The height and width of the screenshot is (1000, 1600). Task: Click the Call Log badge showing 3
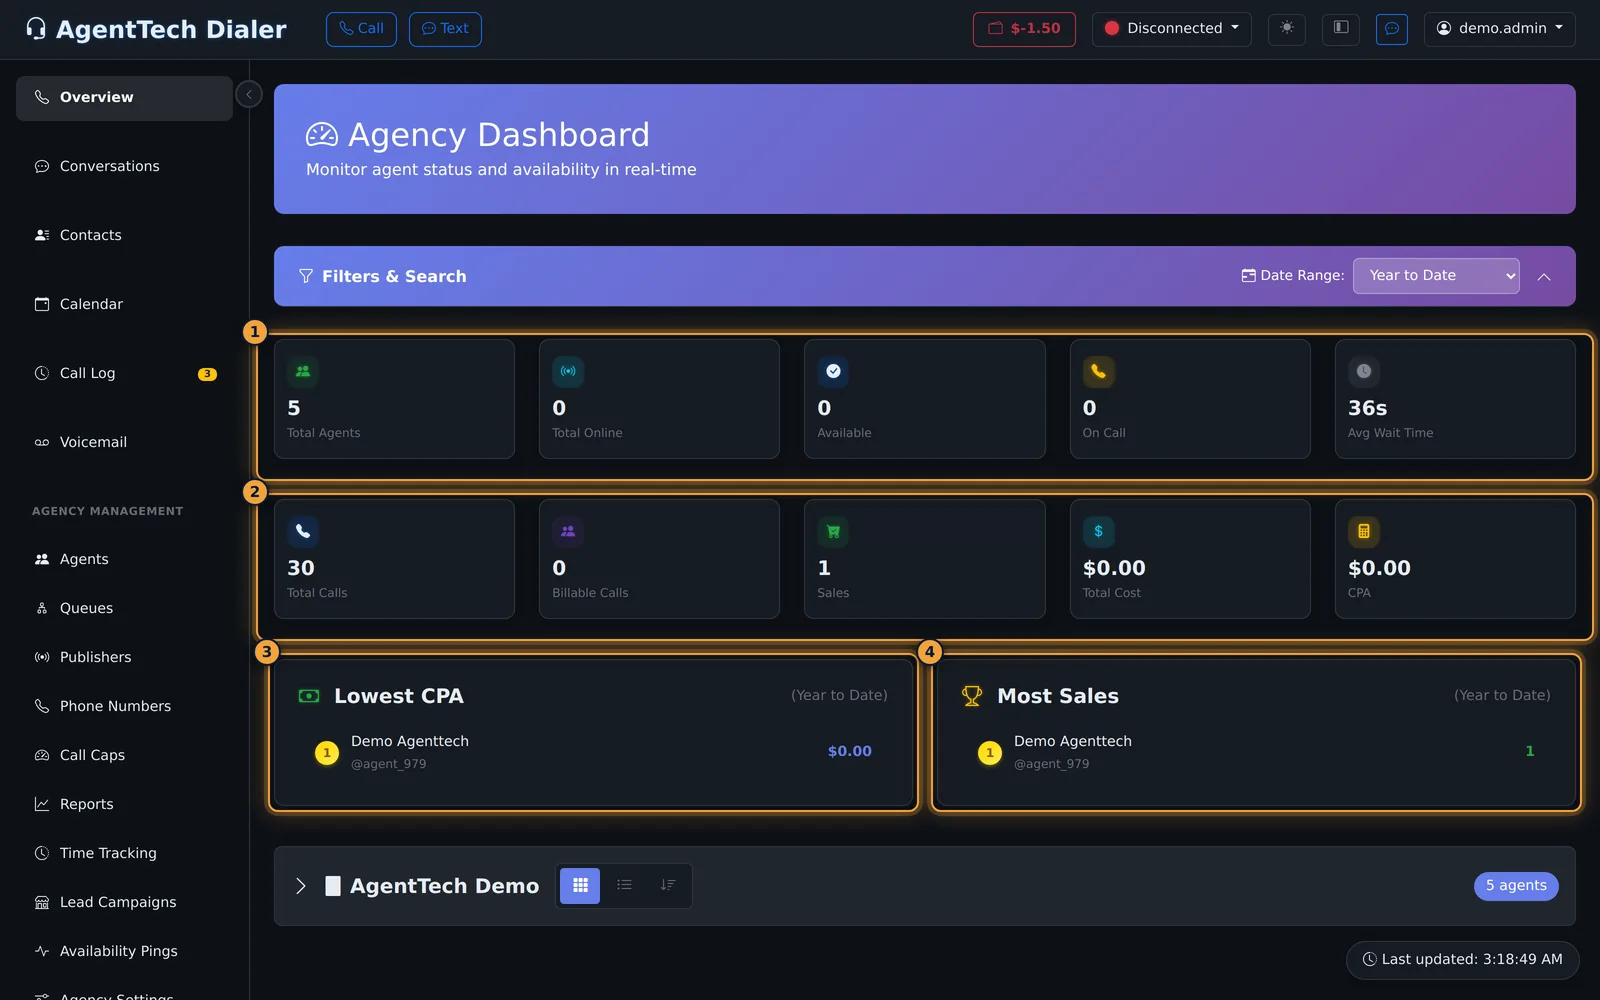[x=207, y=374]
